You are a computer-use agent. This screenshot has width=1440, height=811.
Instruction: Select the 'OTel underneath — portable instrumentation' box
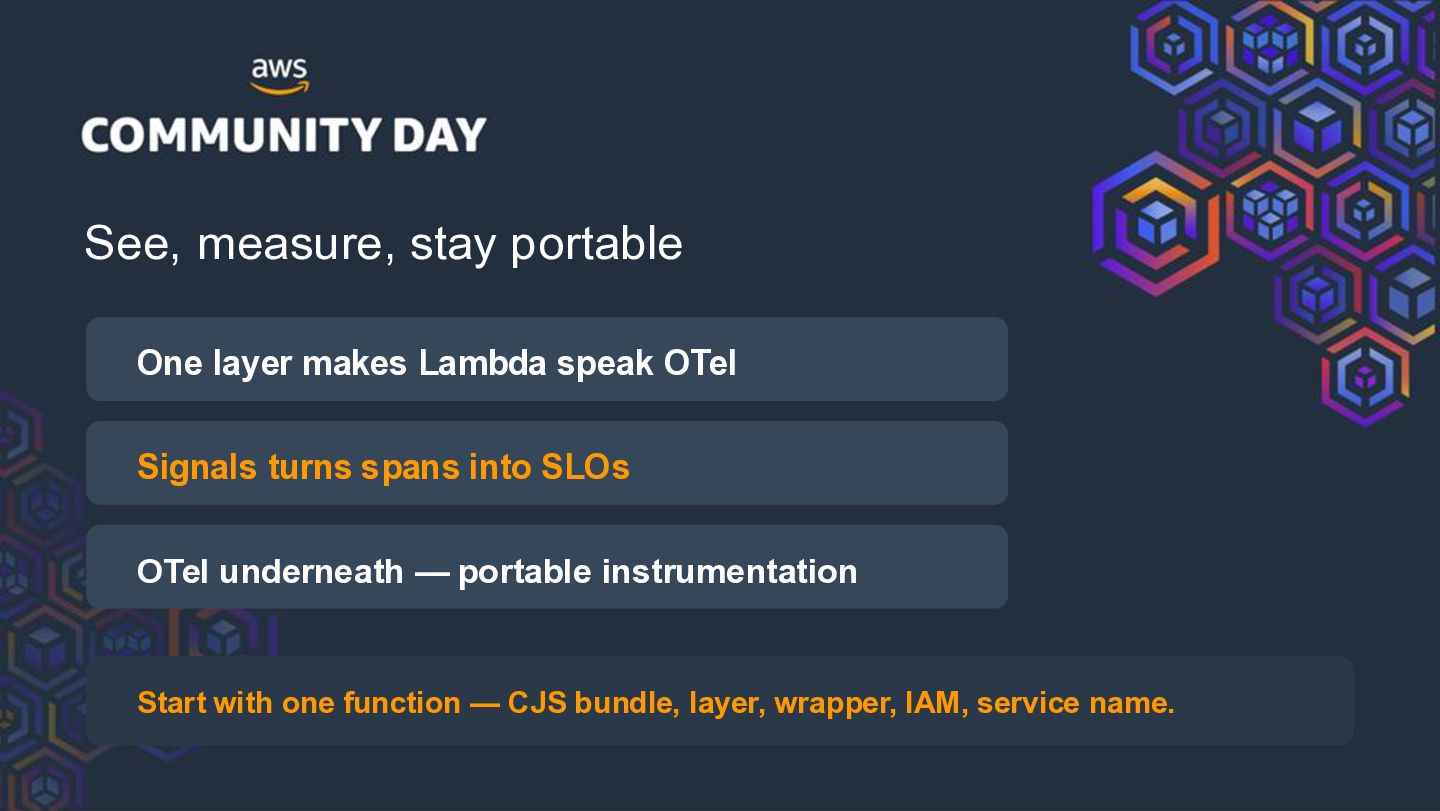pos(547,567)
